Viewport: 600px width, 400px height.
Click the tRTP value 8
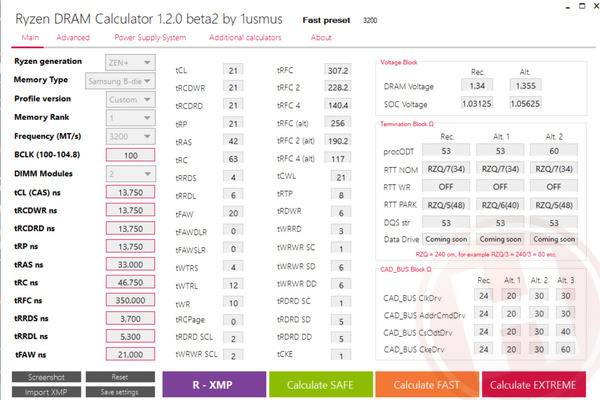341,195
